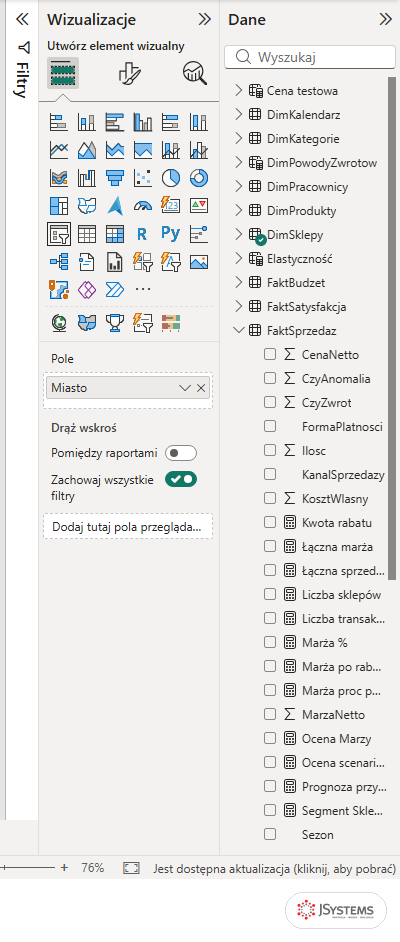Insert a line chart visual
This screenshot has height=942, width=400.
pos(59,150)
